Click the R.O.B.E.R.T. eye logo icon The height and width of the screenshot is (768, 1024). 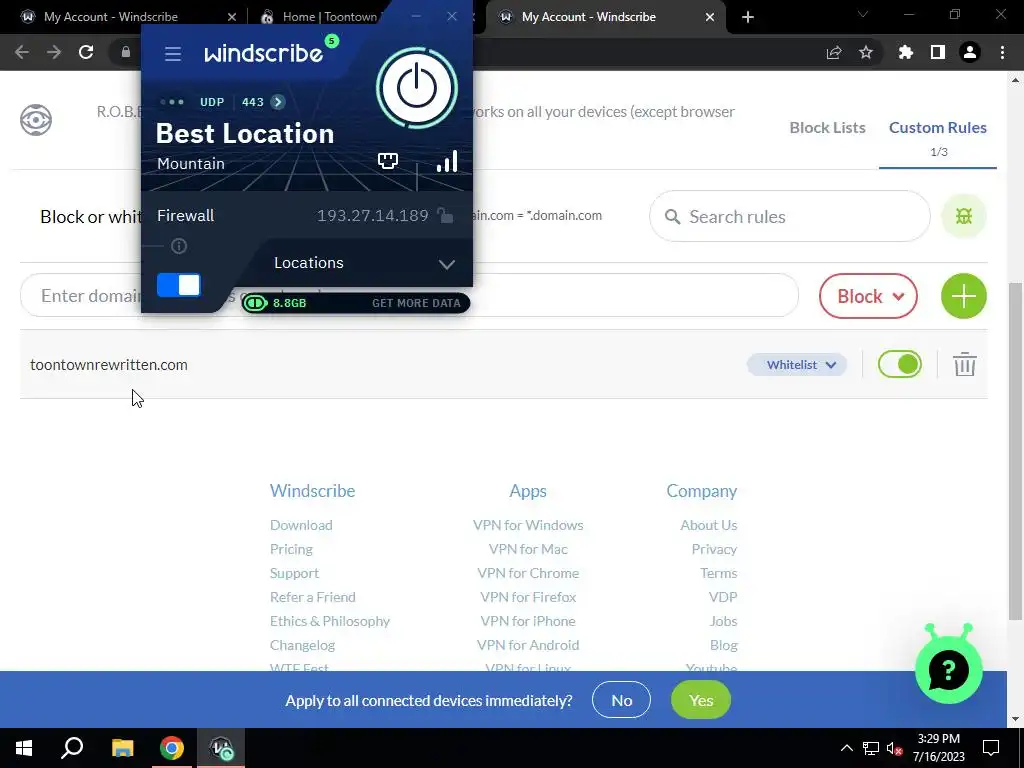click(x=36, y=120)
